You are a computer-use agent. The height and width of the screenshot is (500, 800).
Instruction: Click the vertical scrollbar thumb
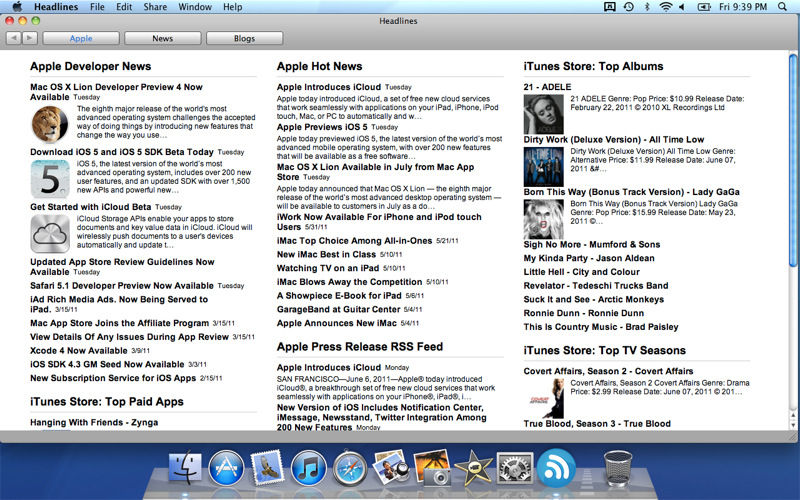793,159
